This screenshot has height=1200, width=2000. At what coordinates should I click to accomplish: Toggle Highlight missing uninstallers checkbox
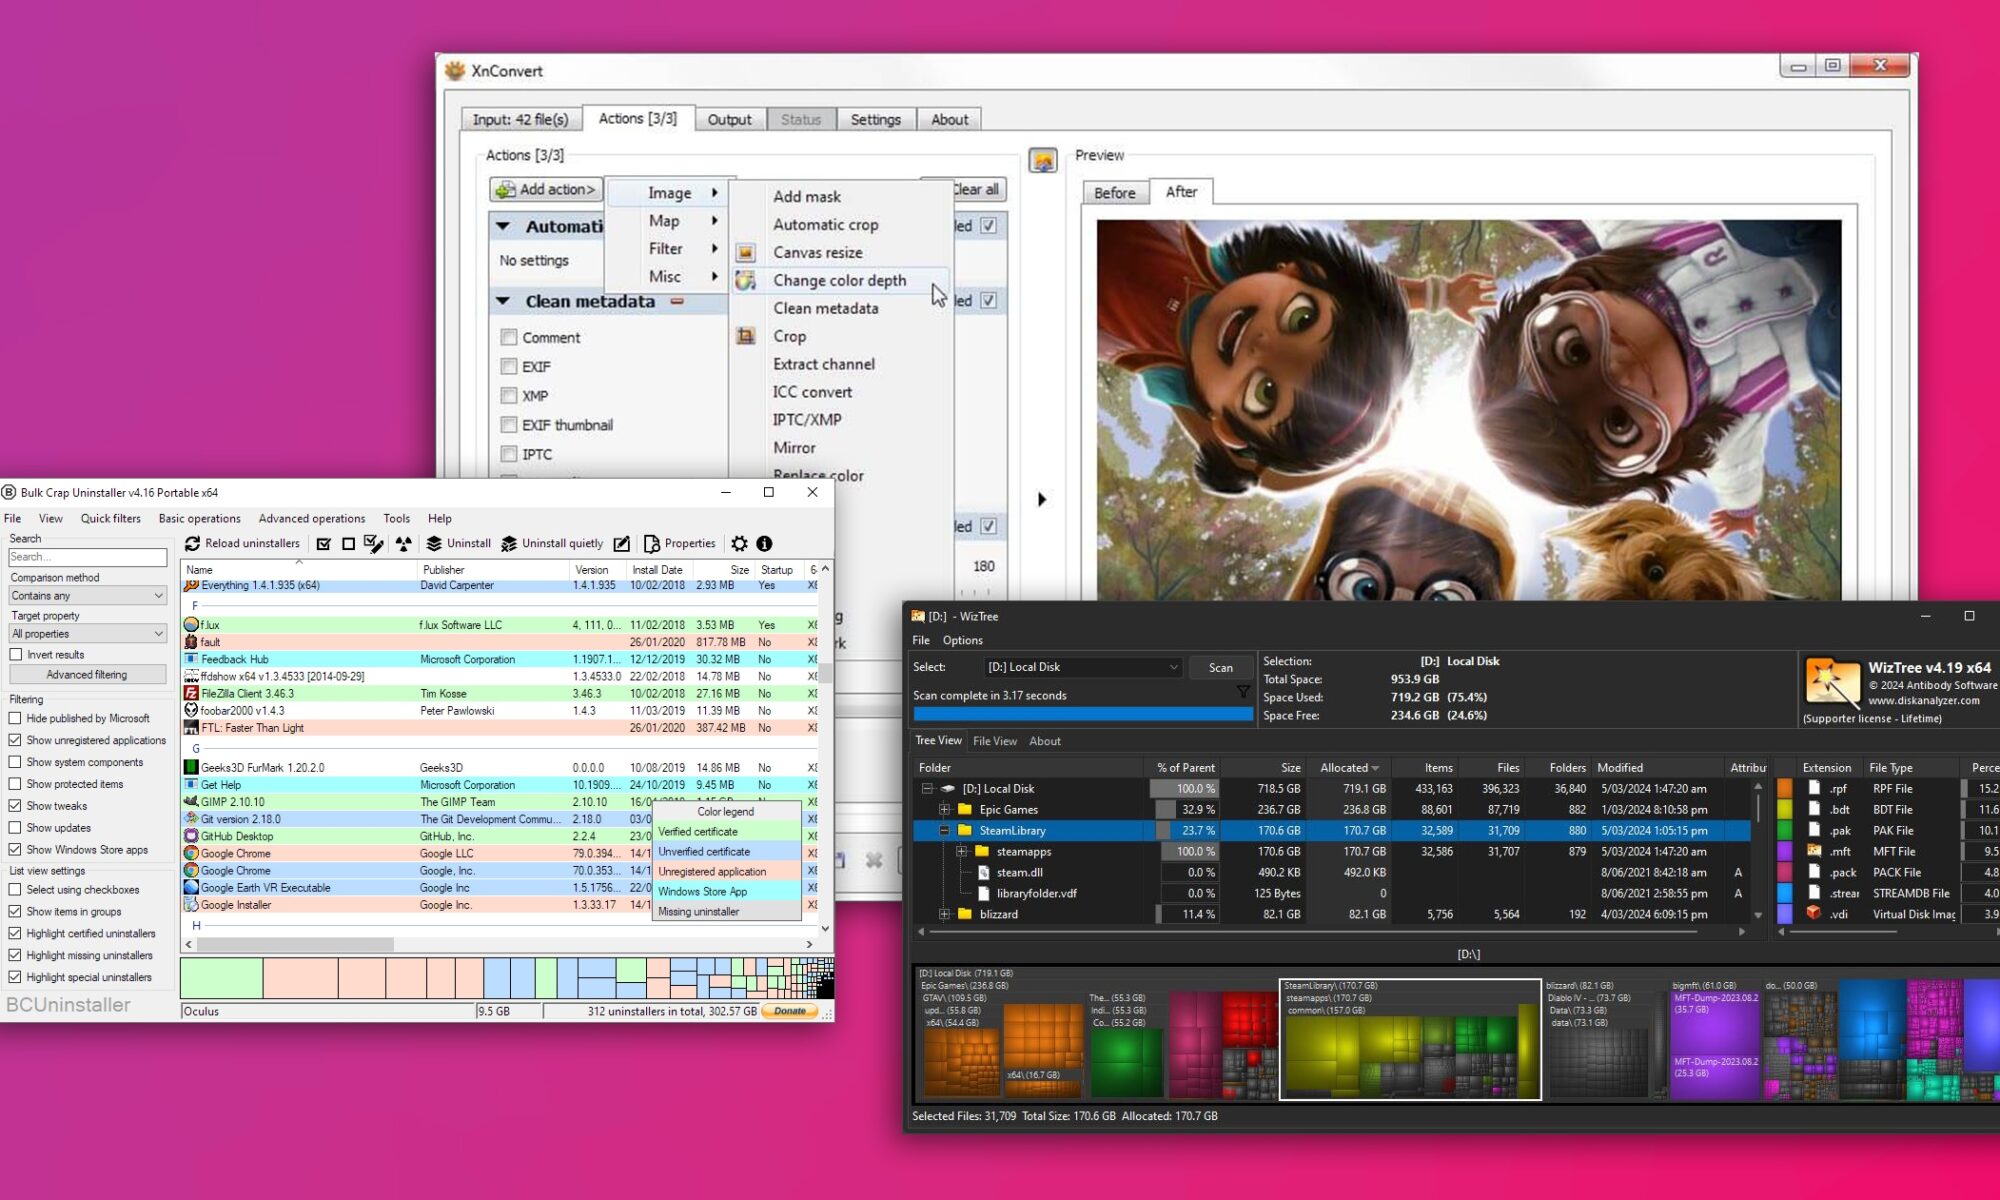point(15,955)
